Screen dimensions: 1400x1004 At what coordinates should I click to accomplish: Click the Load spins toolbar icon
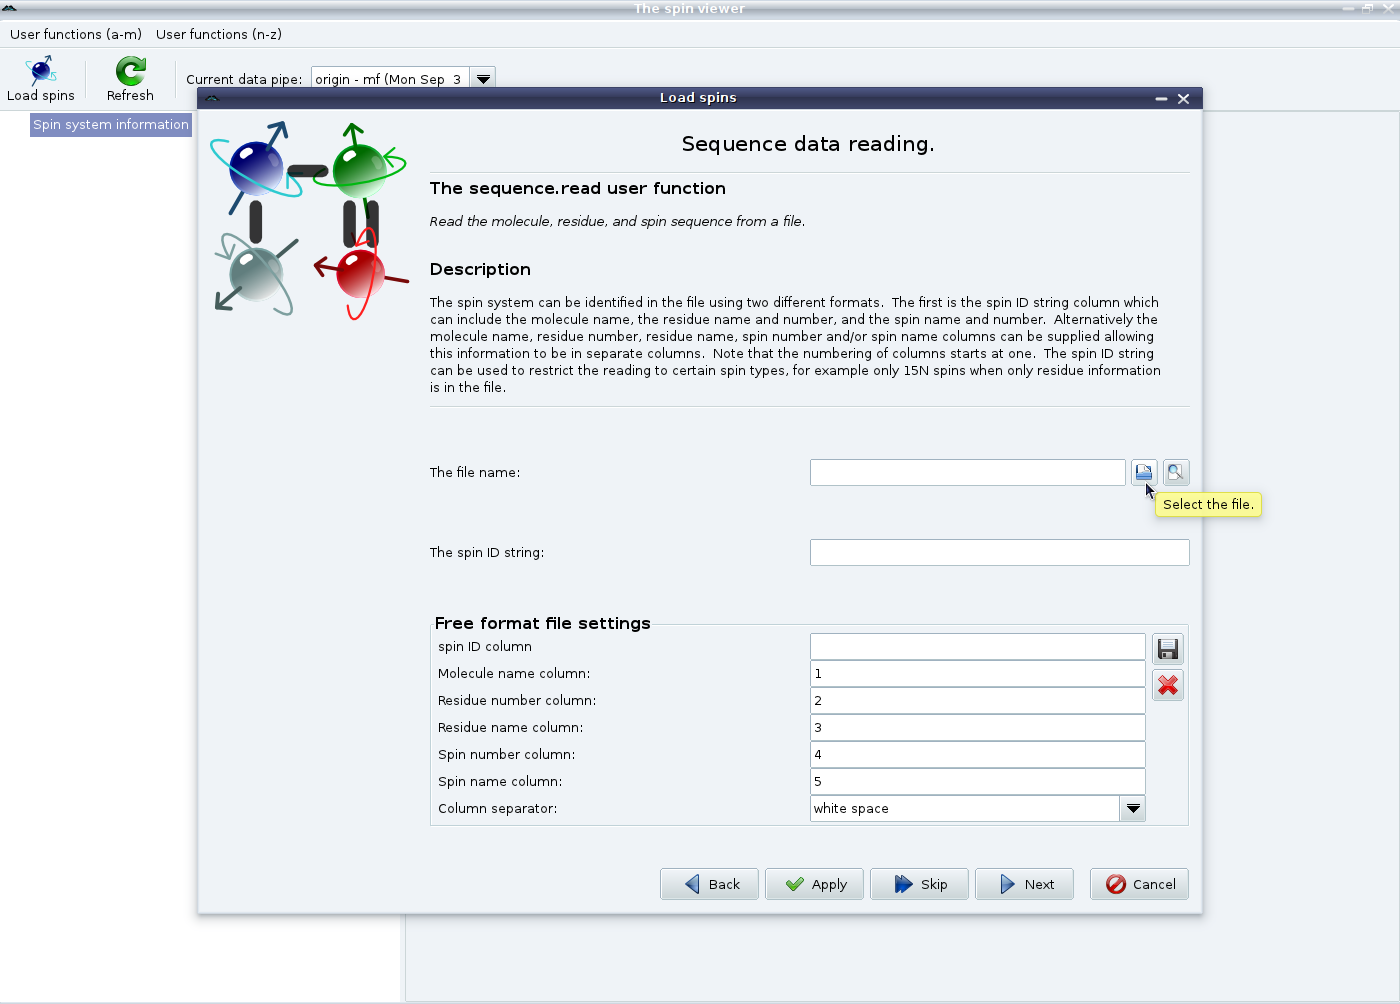41,79
